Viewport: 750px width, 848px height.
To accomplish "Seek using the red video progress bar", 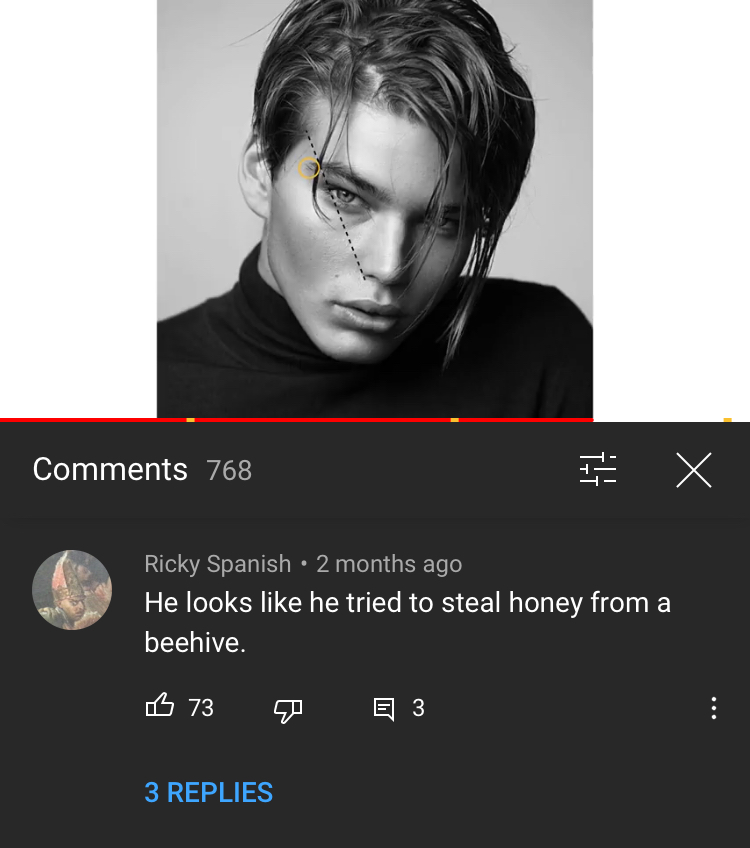I will pyautogui.click(x=375, y=420).
